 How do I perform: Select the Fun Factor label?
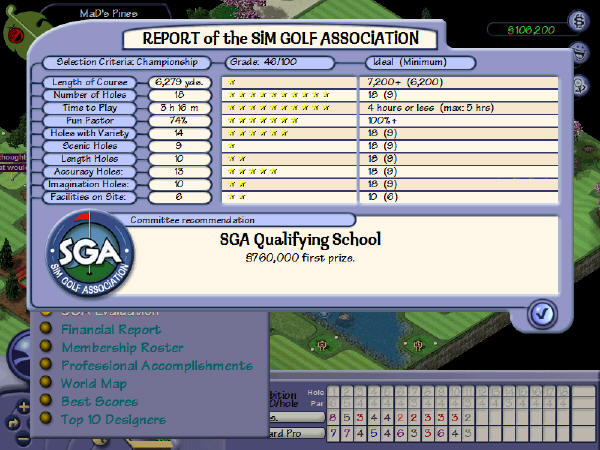(x=90, y=121)
